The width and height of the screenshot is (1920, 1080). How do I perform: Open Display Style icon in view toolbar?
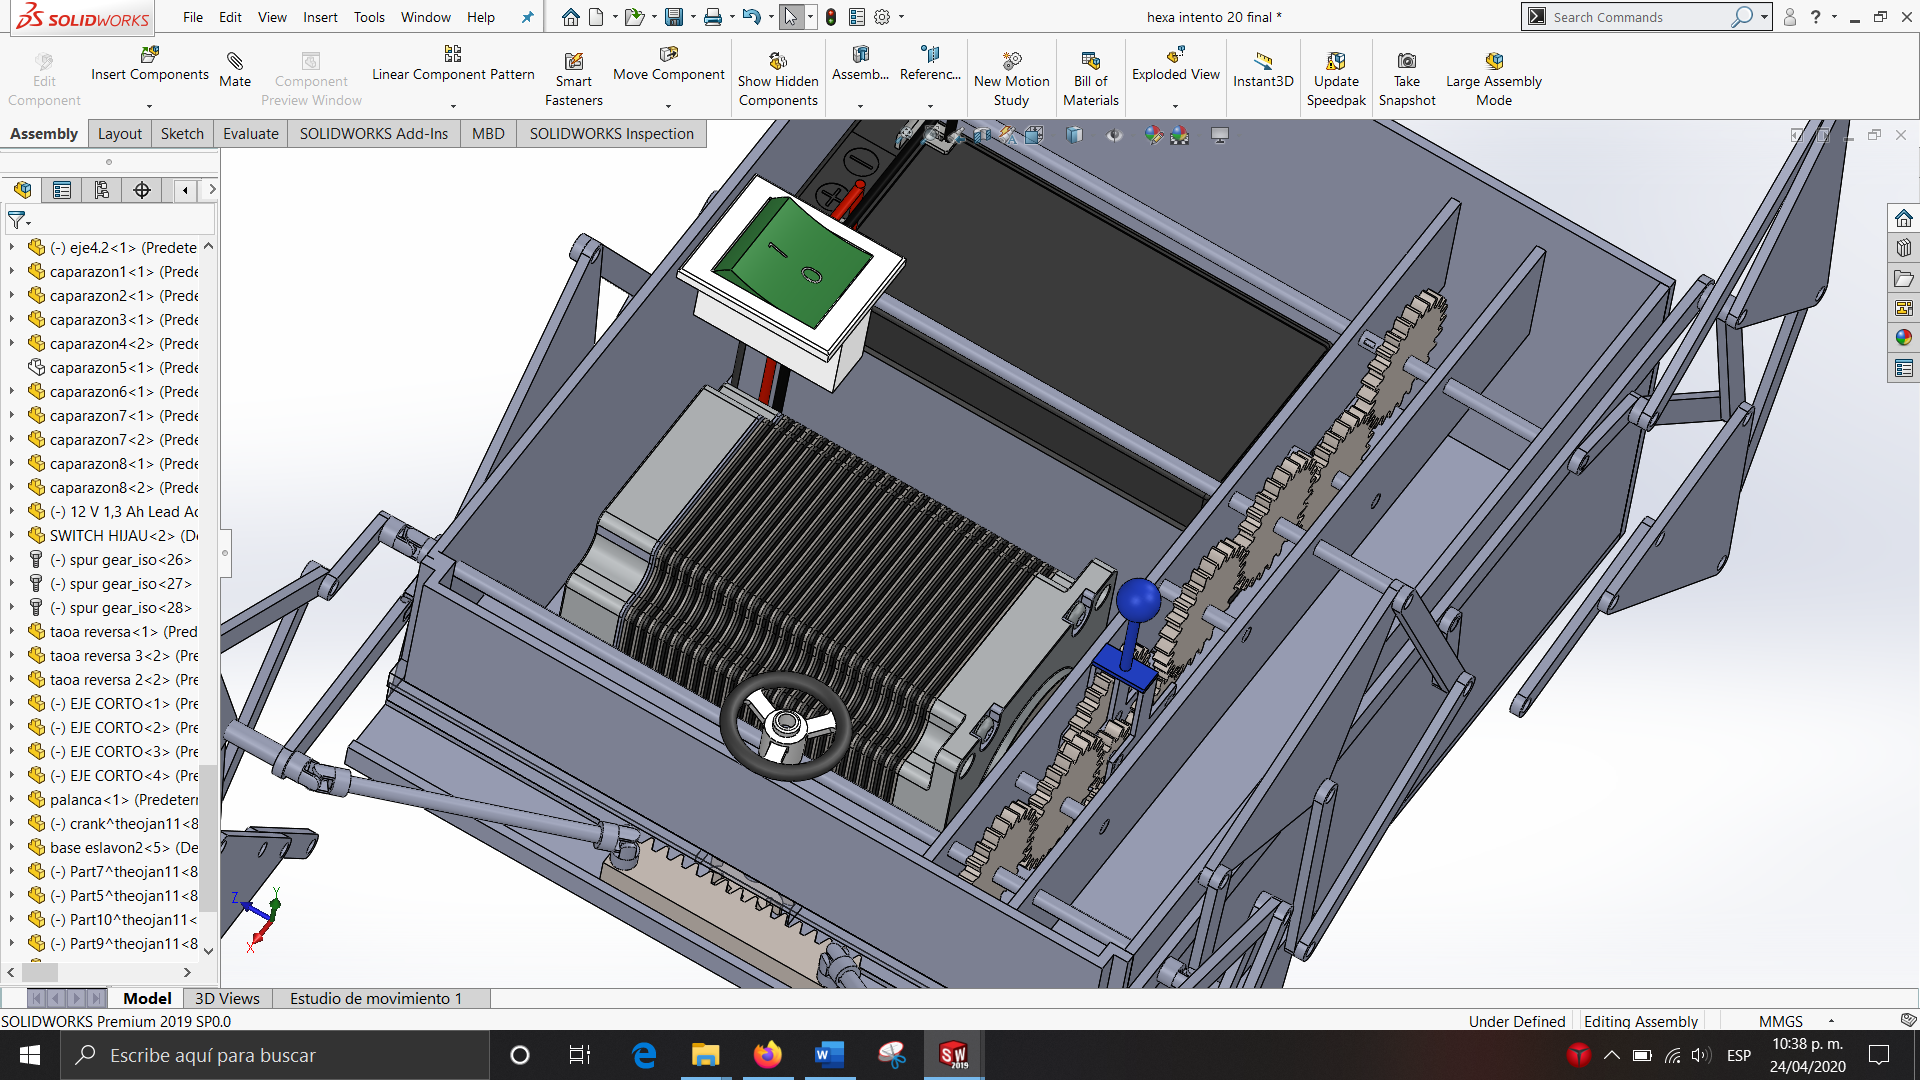point(1074,135)
